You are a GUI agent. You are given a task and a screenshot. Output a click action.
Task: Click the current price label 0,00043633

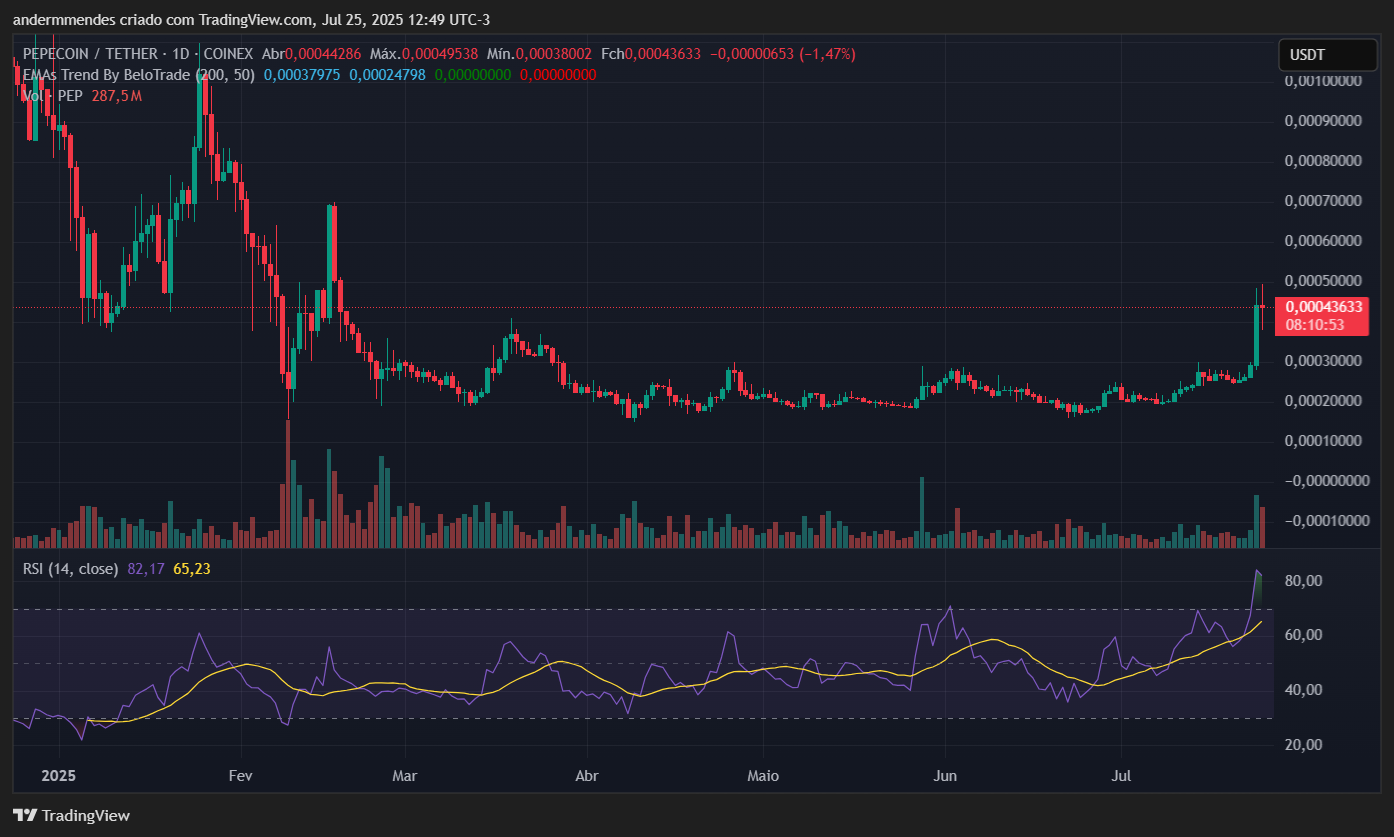(1323, 307)
